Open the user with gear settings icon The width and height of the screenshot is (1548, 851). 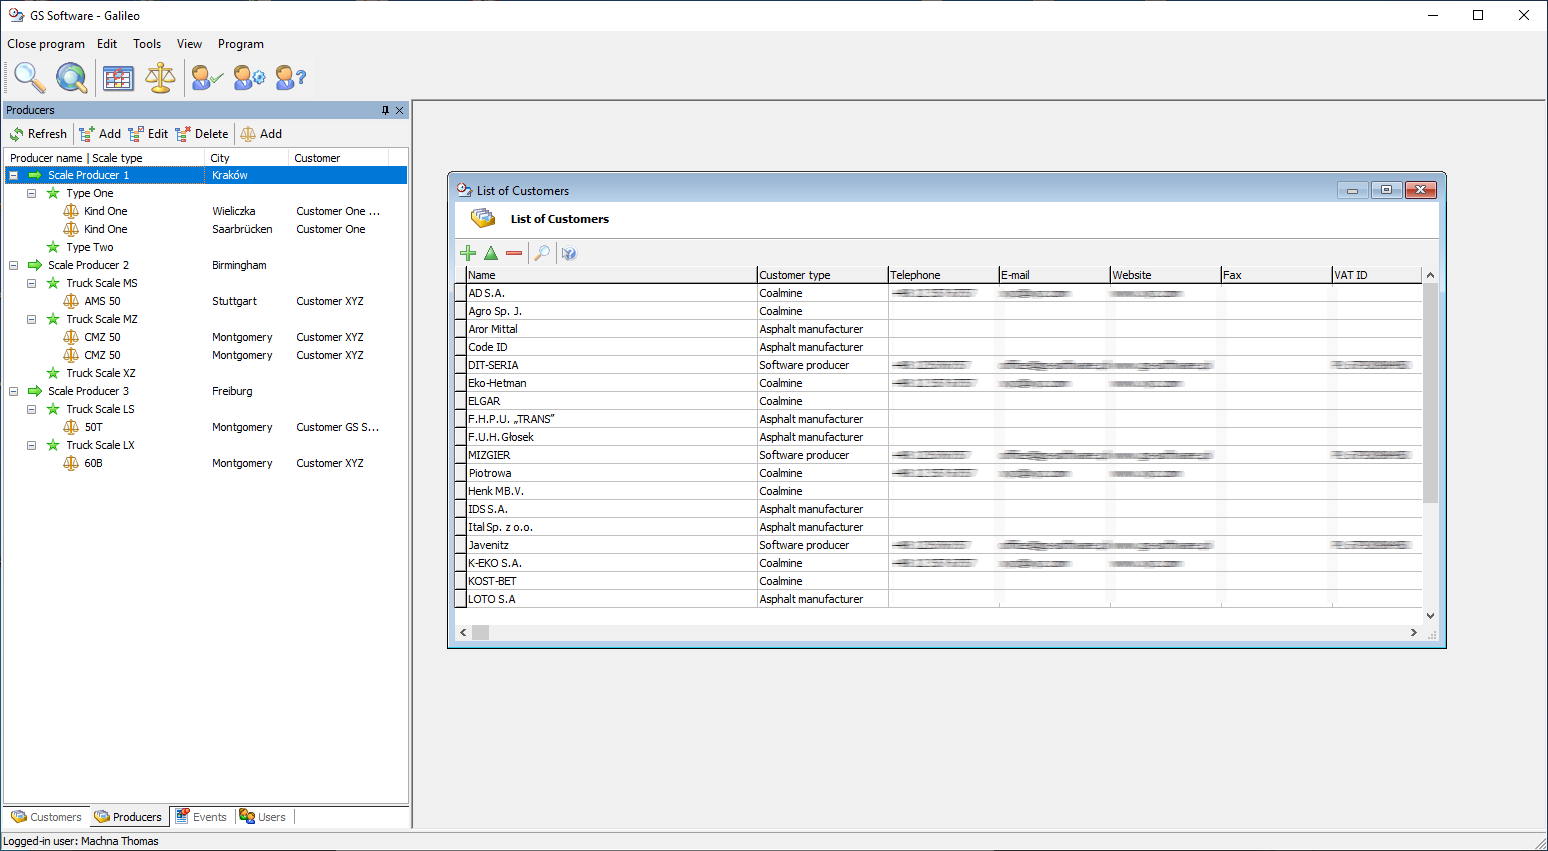click(249, 77)
